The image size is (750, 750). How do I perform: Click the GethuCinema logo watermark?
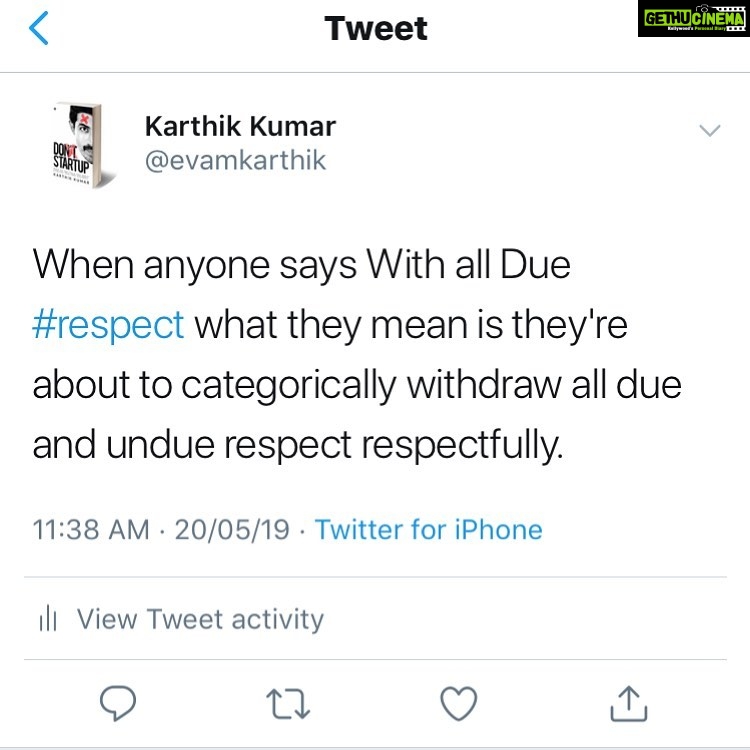(694, 19)
